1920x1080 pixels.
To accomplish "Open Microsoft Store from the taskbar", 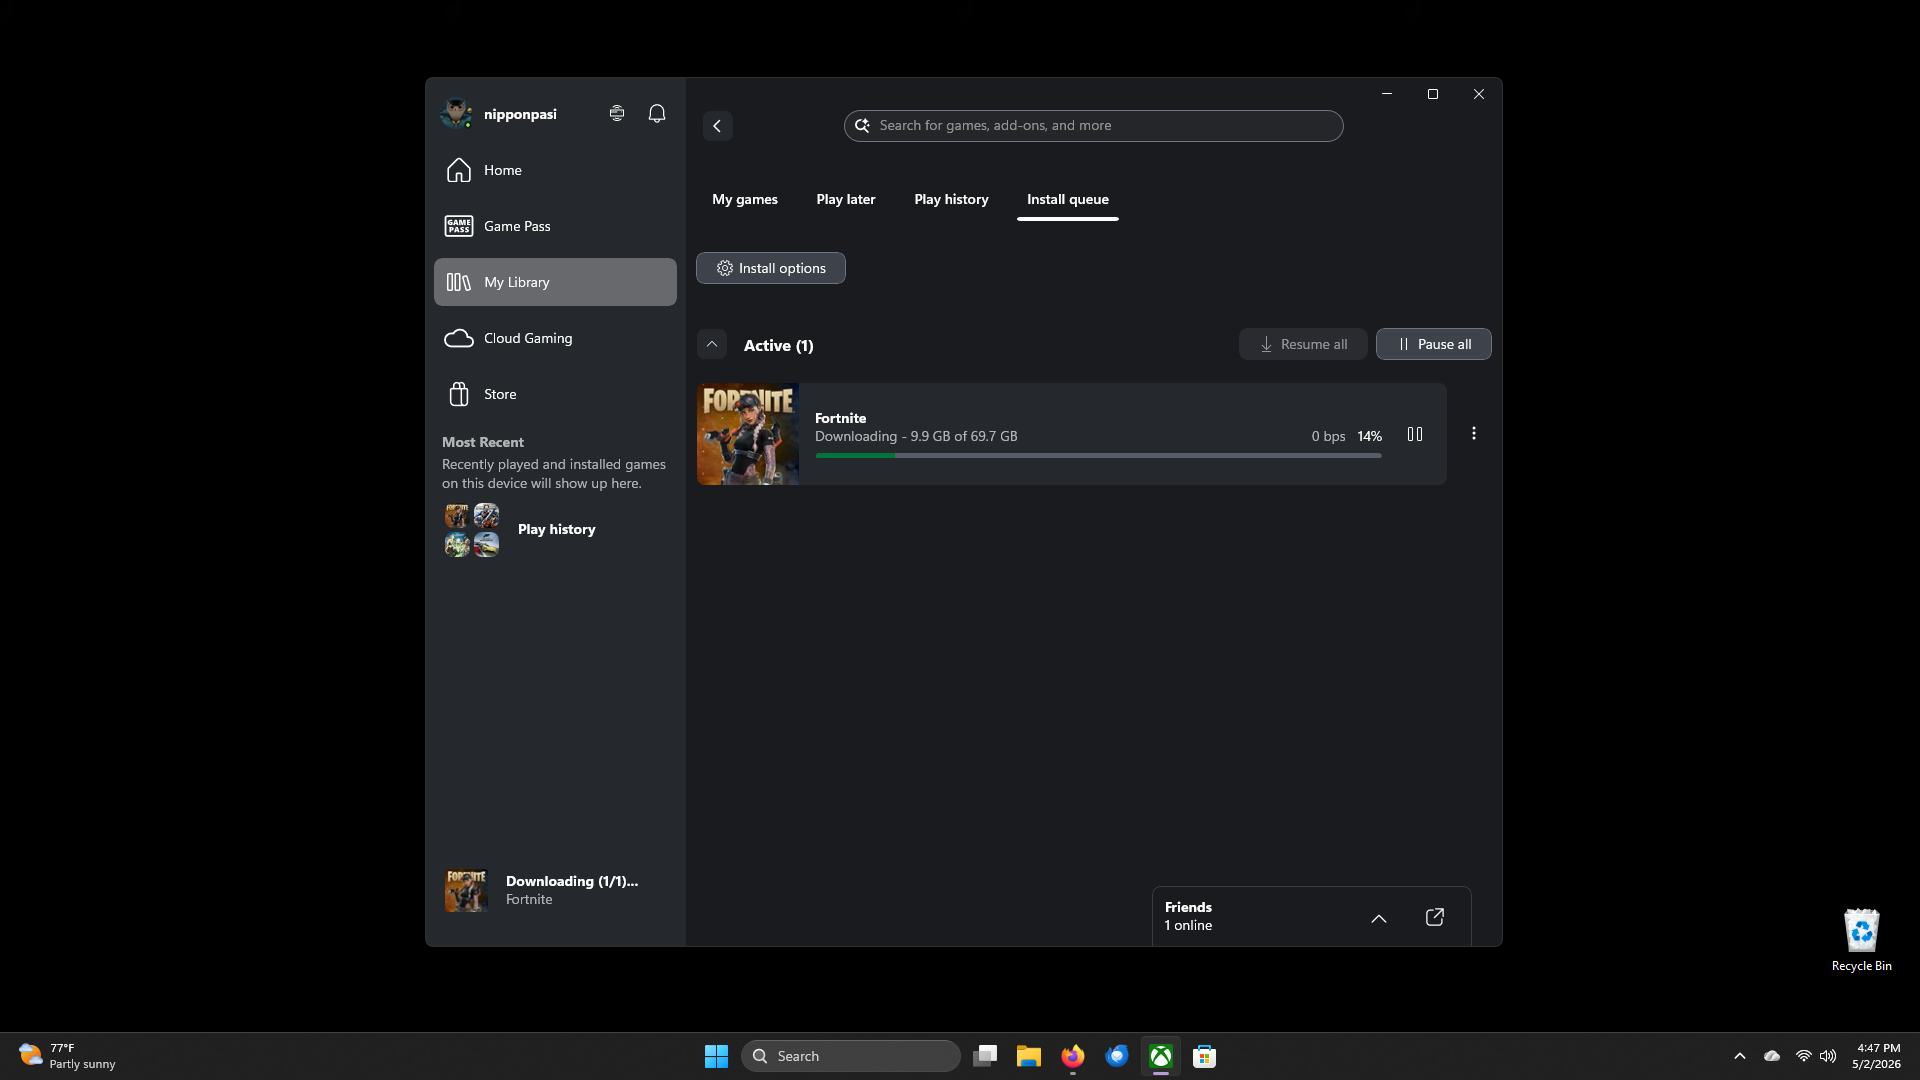I will click(1205, 1056).
